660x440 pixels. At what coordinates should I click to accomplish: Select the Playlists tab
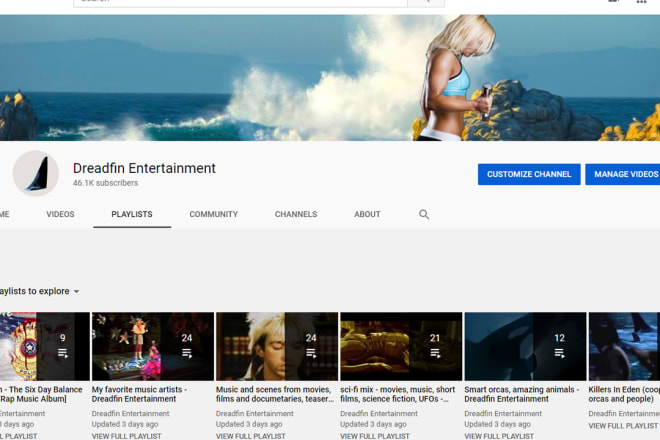pyautogui.click(x=132, y=214)
